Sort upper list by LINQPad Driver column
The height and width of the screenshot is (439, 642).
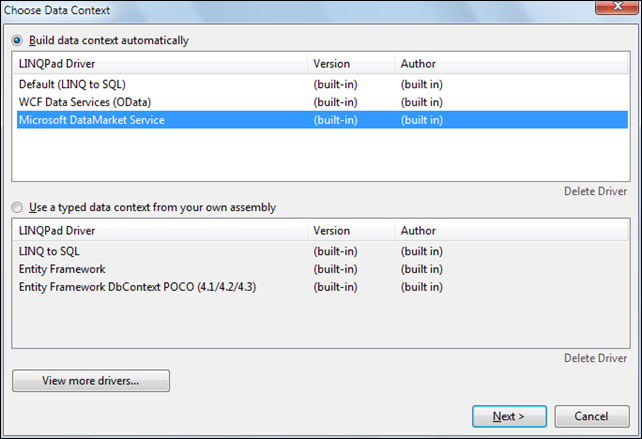click(160, 63)
